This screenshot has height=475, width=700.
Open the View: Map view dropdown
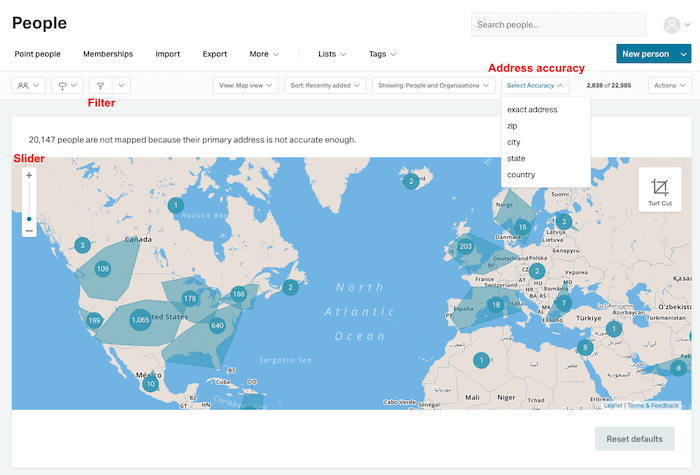click(245, 86)
